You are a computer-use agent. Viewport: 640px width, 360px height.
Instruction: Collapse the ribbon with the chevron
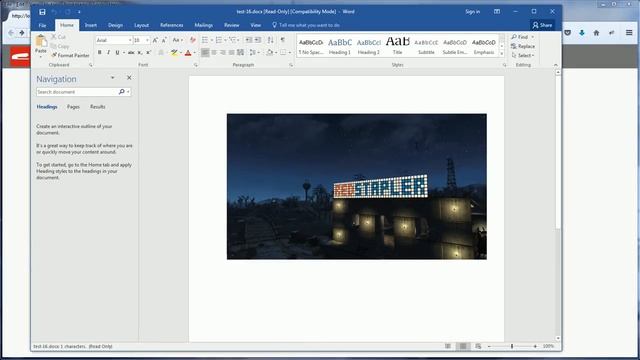click(555, 65)
